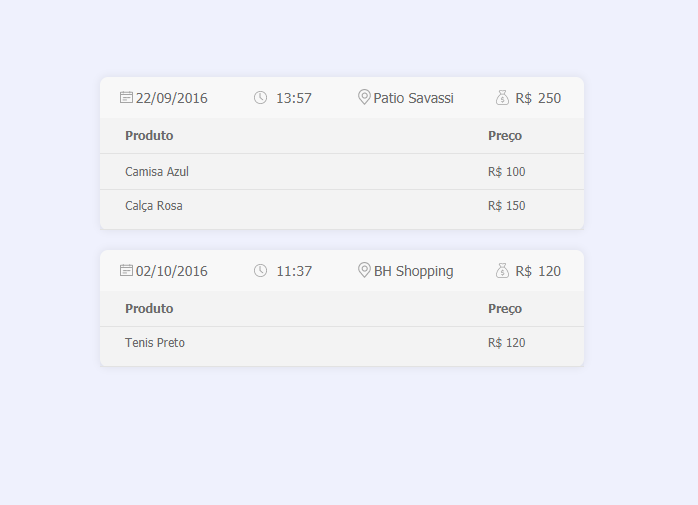Click the Camisa Azul product row
This screenshot has height=505, width=698.
pyautogui.click(x=342, y=171)
